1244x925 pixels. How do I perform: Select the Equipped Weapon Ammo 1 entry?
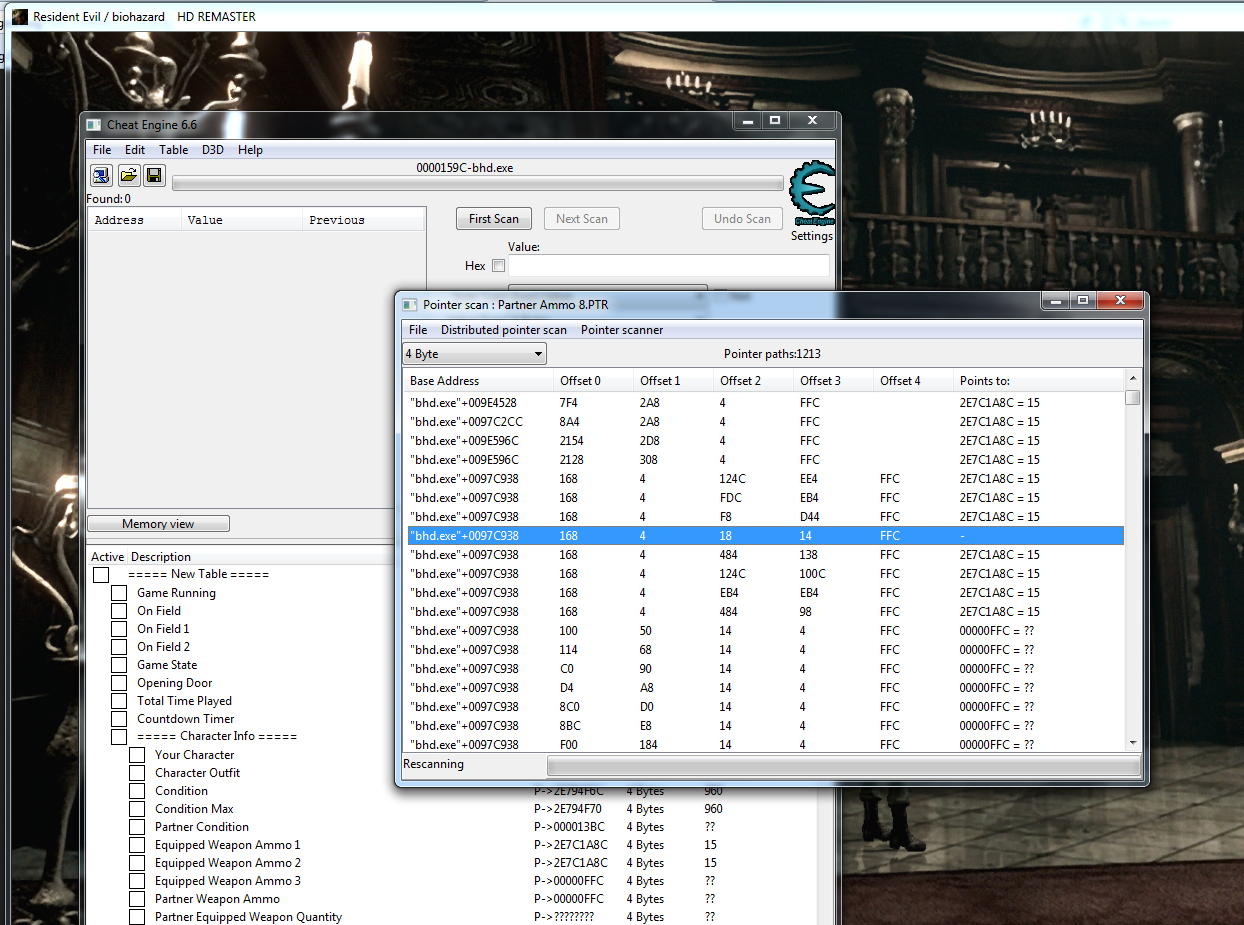[x=228, y=845]
